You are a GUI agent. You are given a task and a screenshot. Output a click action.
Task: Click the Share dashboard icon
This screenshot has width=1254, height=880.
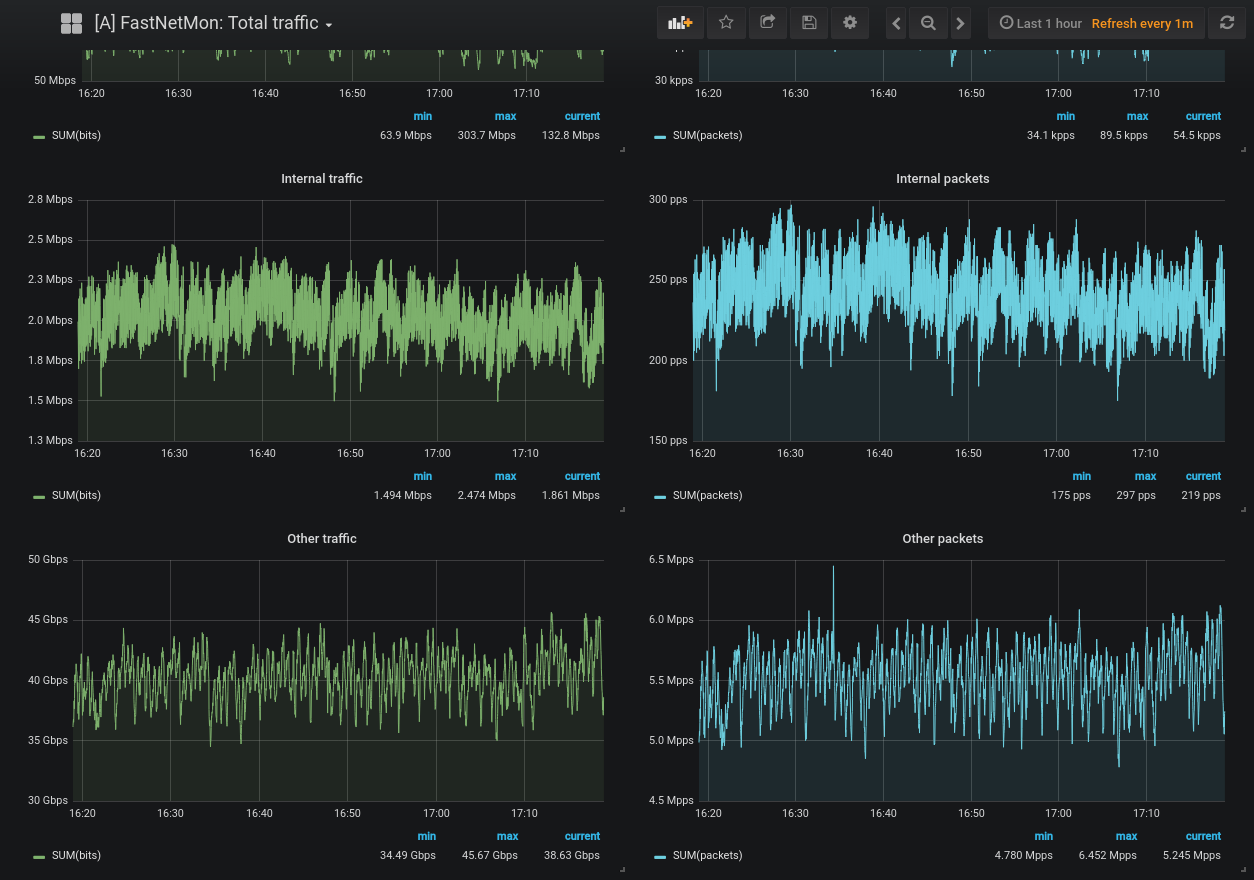pos(767,23)
